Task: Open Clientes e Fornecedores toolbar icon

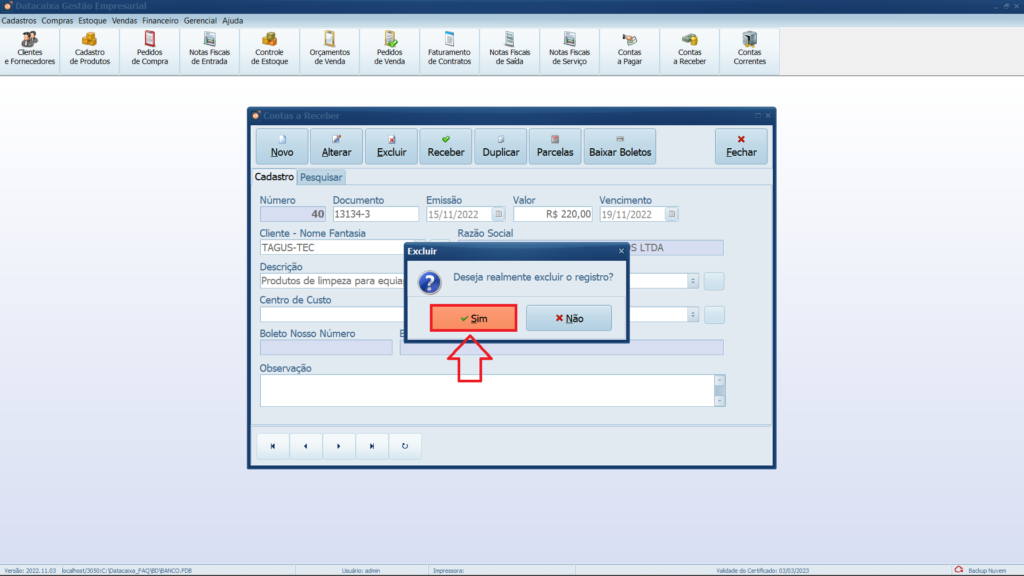Action: [30, 49]
